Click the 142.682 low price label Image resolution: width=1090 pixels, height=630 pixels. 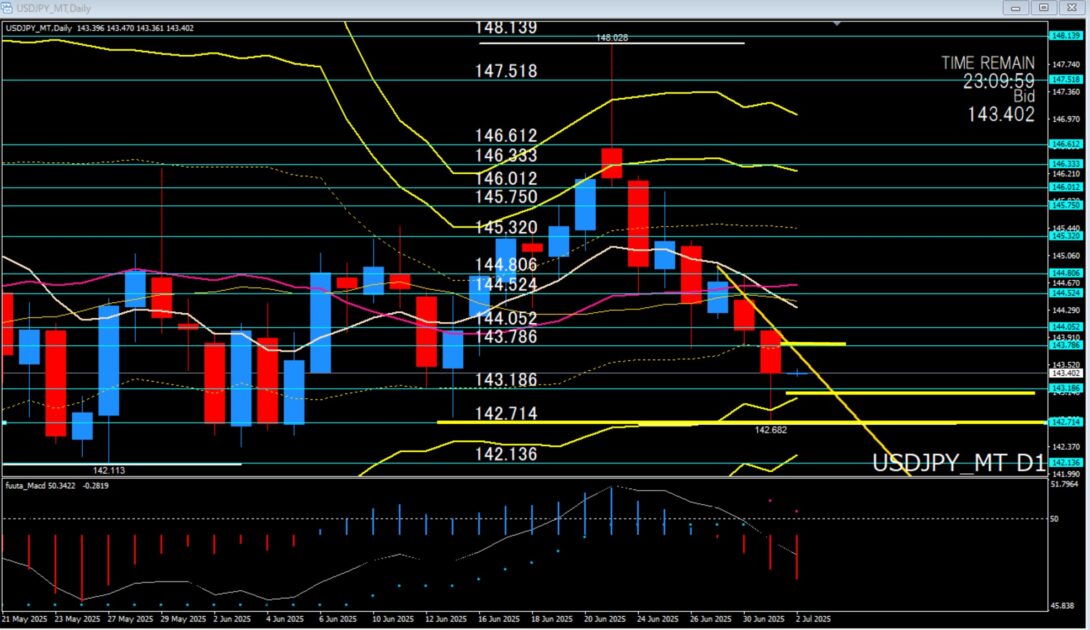tap(769, 428)
